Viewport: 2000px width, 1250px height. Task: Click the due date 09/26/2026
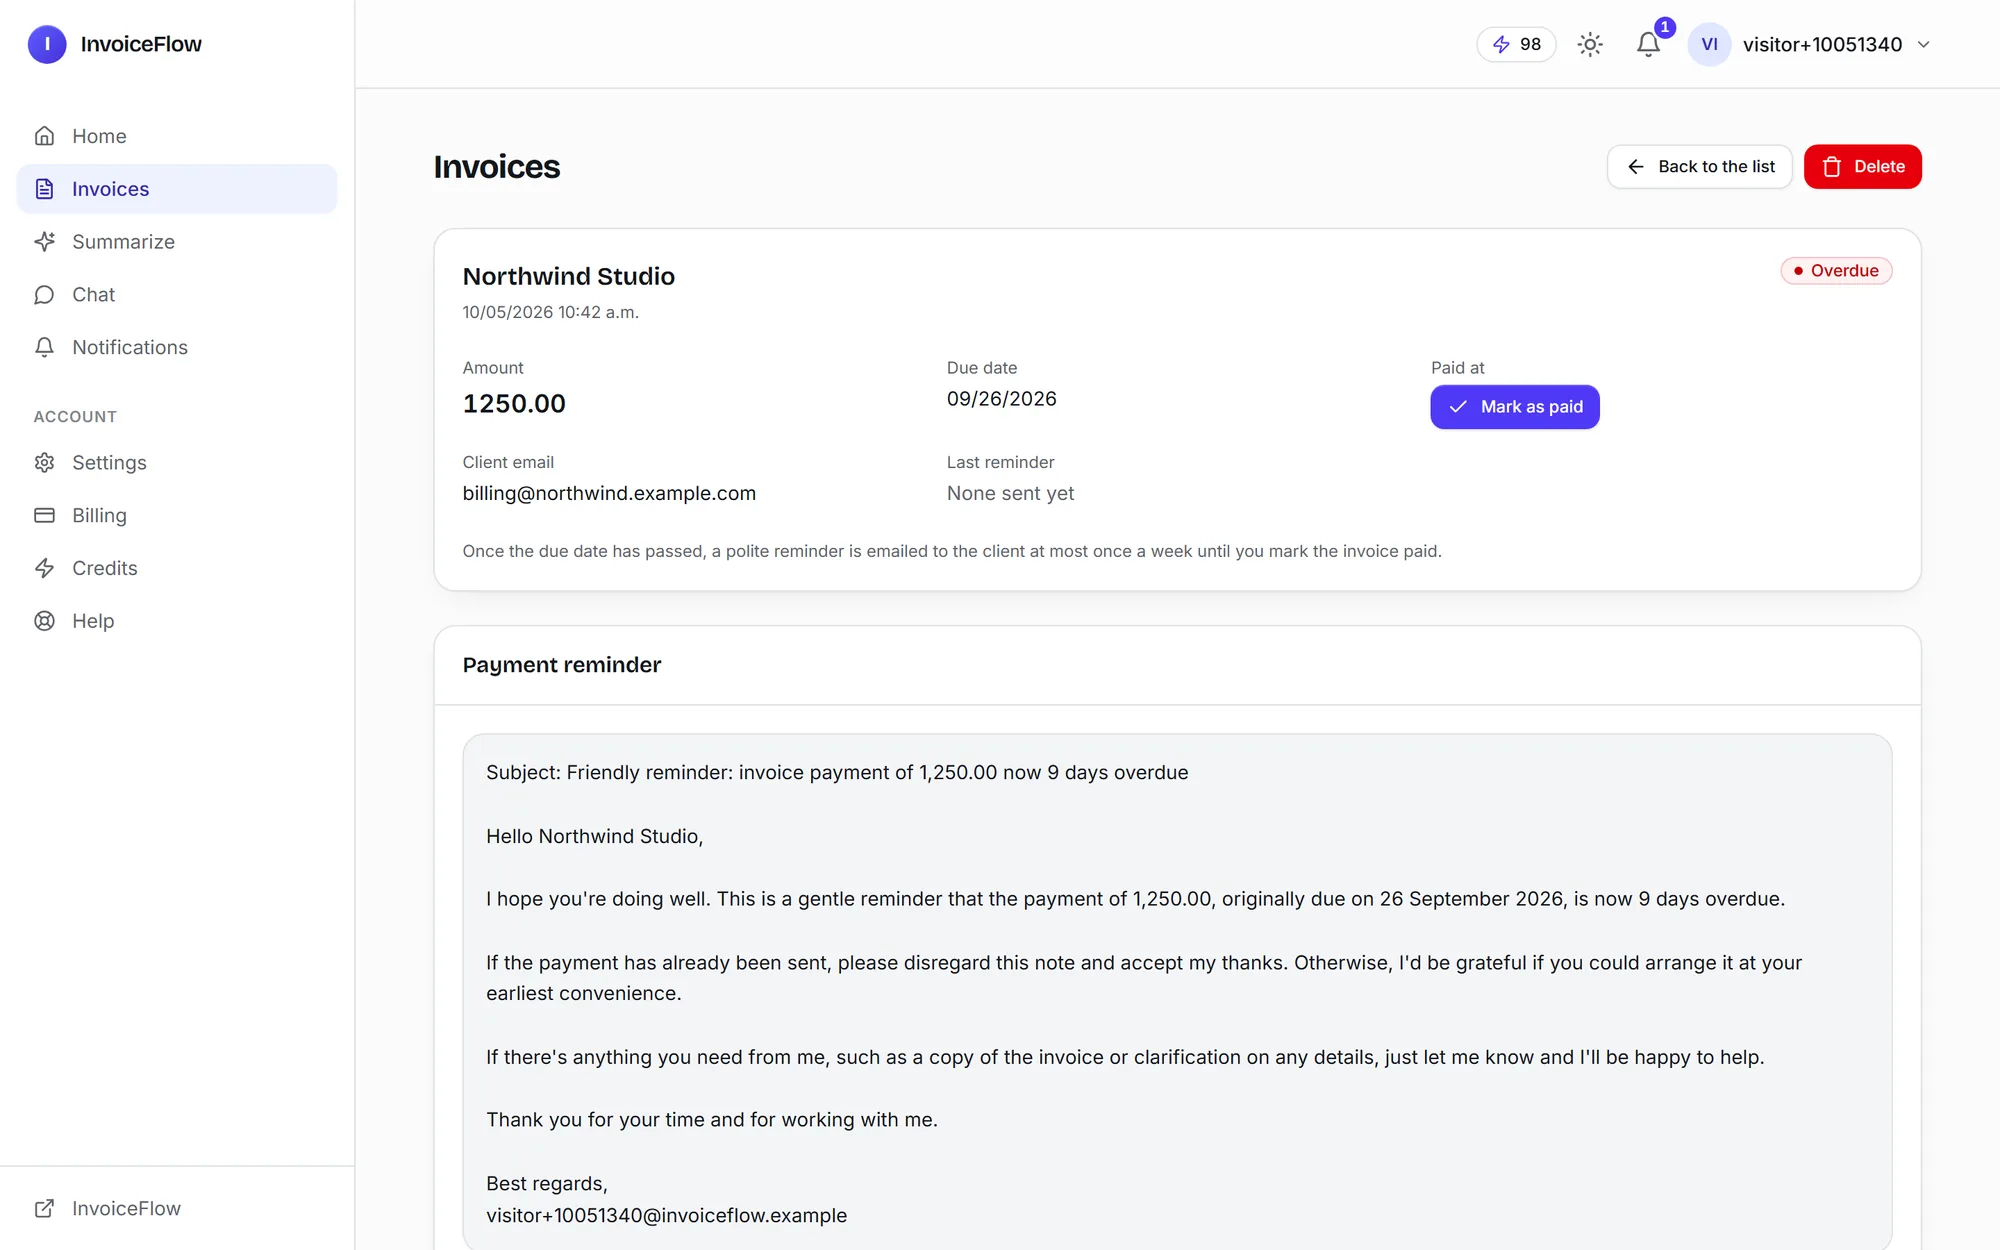click(1001, 399)
